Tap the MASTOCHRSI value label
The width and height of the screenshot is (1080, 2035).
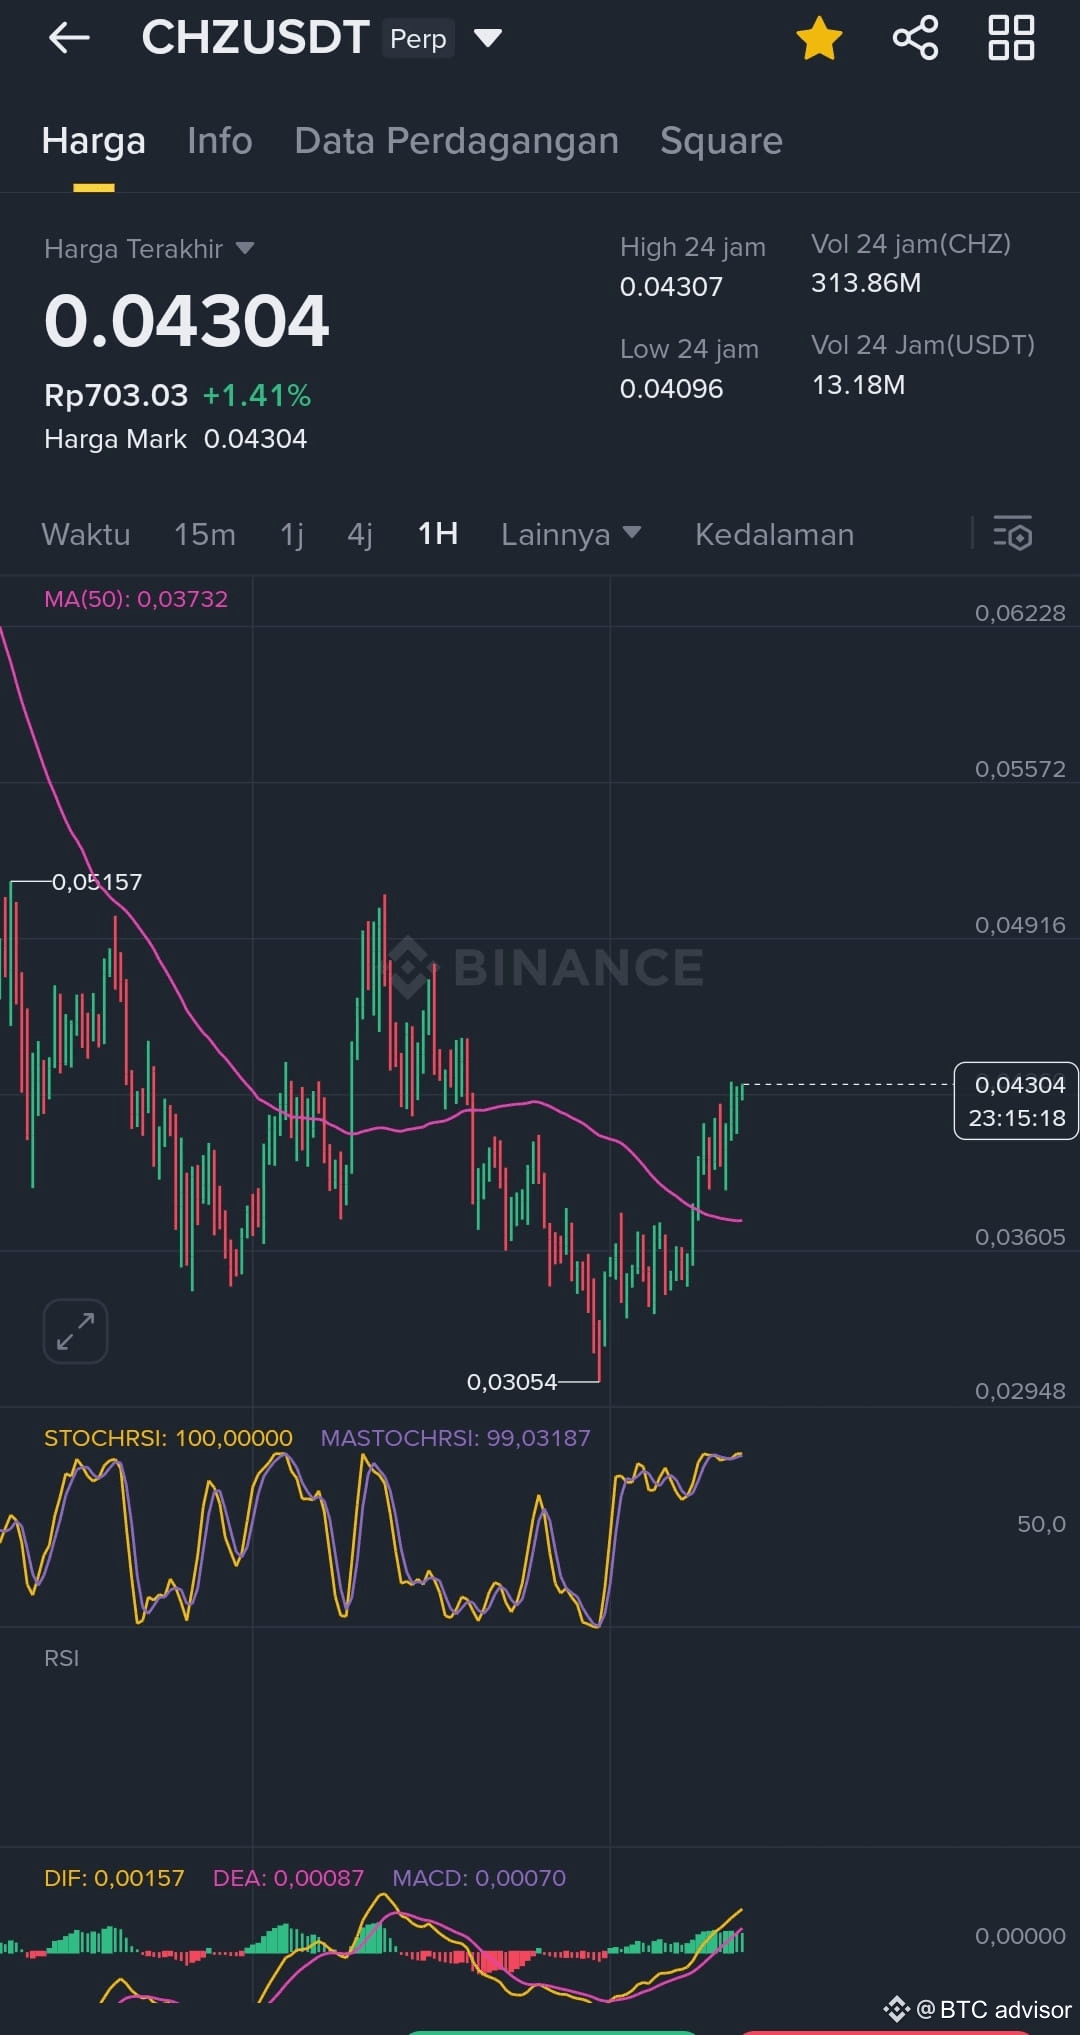[455, 1438]
